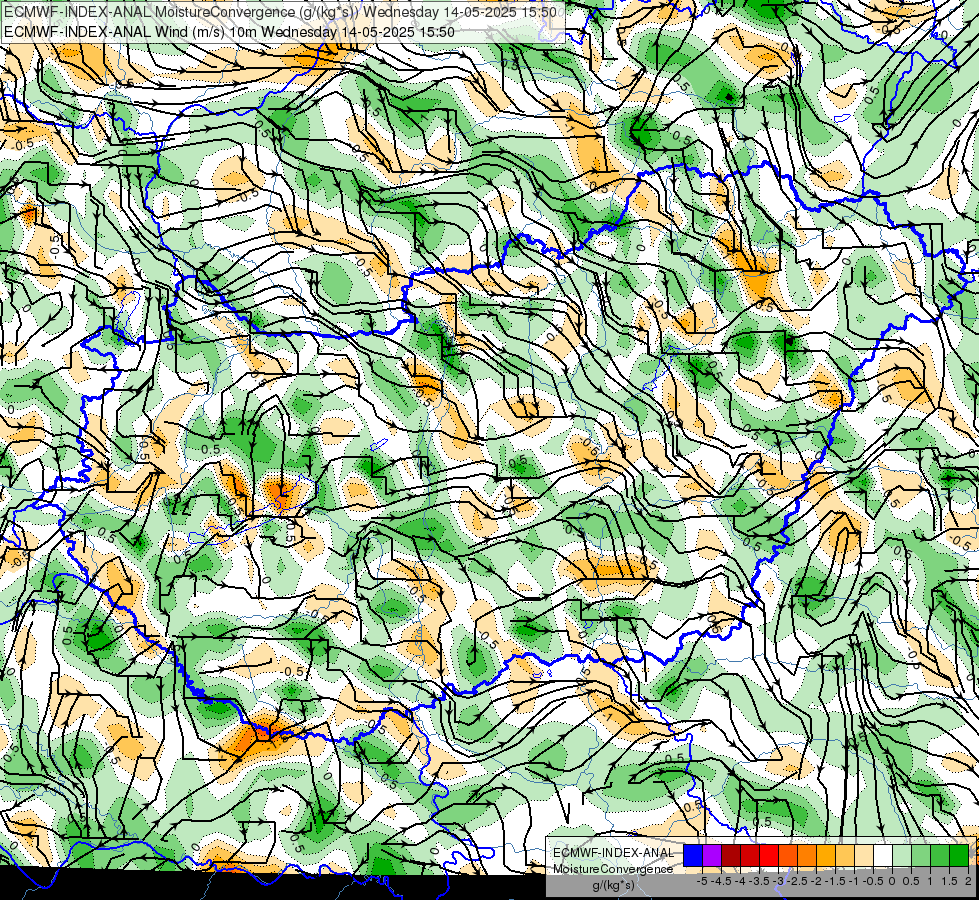This screenshot has width=979, height=900.
Task: Pick the legend swatch between 1 and 1.5
Action: 940,856
